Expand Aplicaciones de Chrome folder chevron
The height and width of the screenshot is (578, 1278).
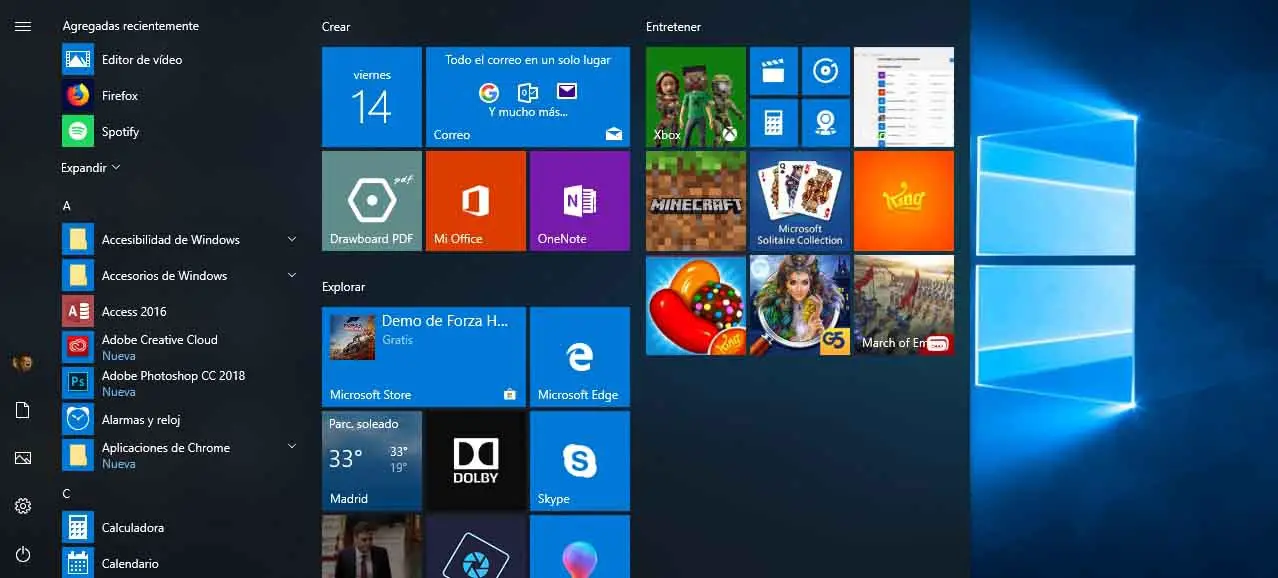pyautogui.click(x=292, y=447)
